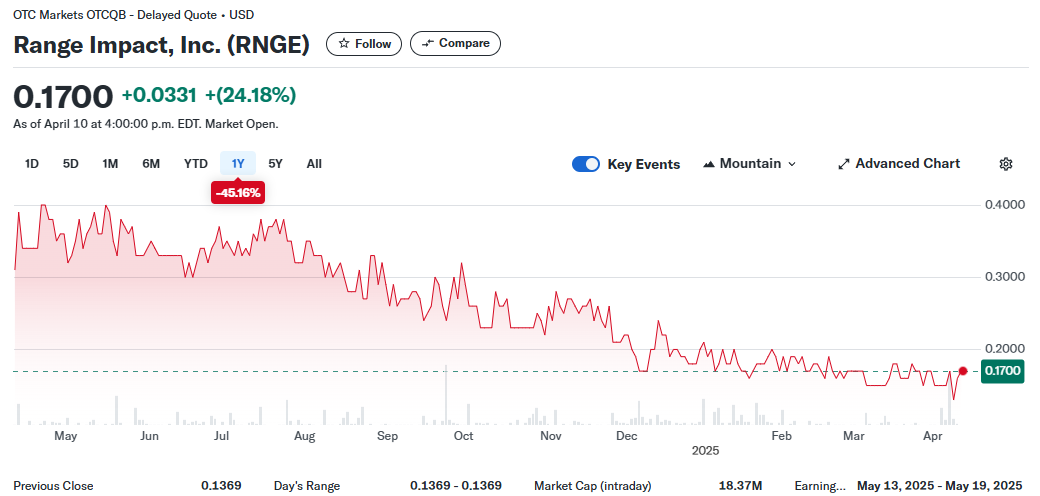Click the Jul x-axis label

[x=222, y=436]
